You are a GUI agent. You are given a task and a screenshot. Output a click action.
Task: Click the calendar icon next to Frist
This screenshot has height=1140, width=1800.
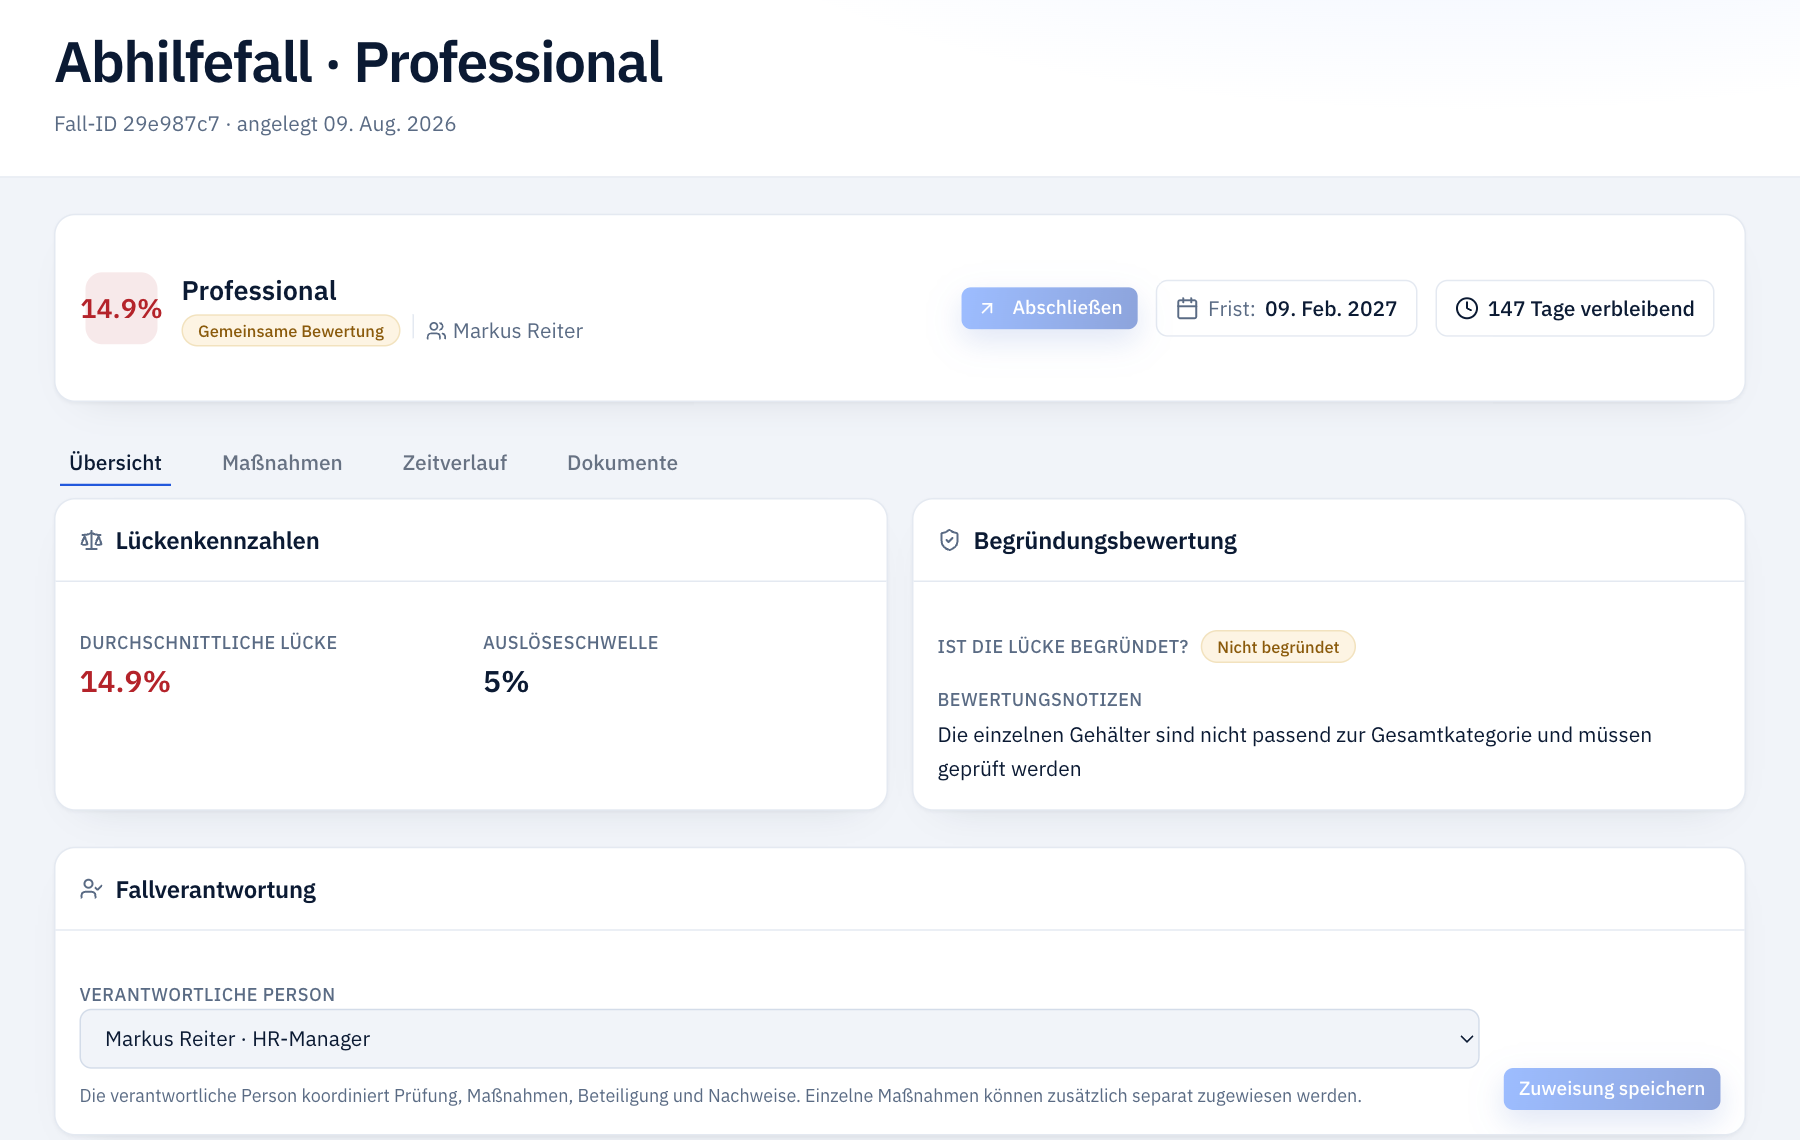(x=1187, y=308)
